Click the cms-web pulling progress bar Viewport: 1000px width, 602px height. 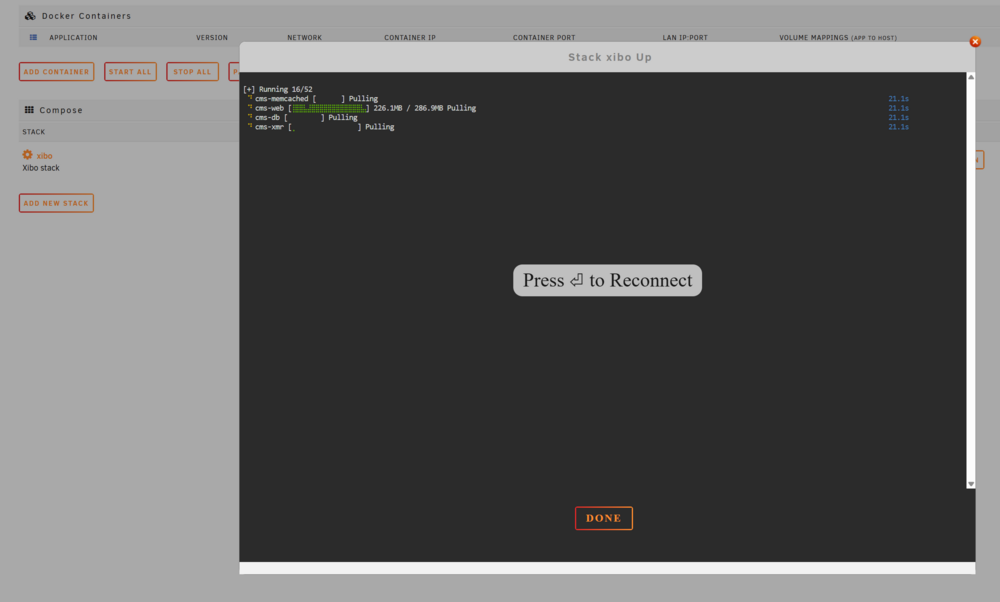click(x=329, y=108)
